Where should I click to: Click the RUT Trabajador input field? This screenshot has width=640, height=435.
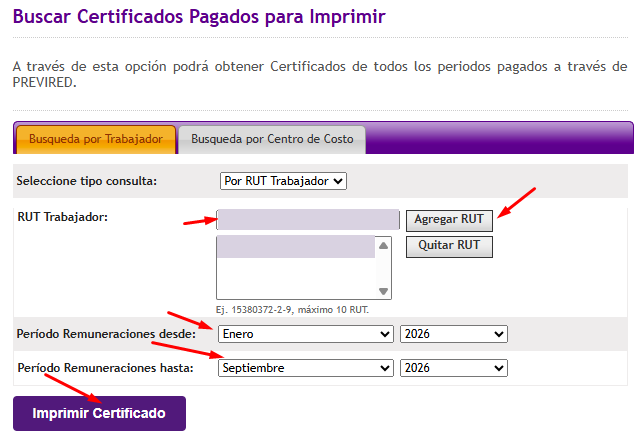308,220
